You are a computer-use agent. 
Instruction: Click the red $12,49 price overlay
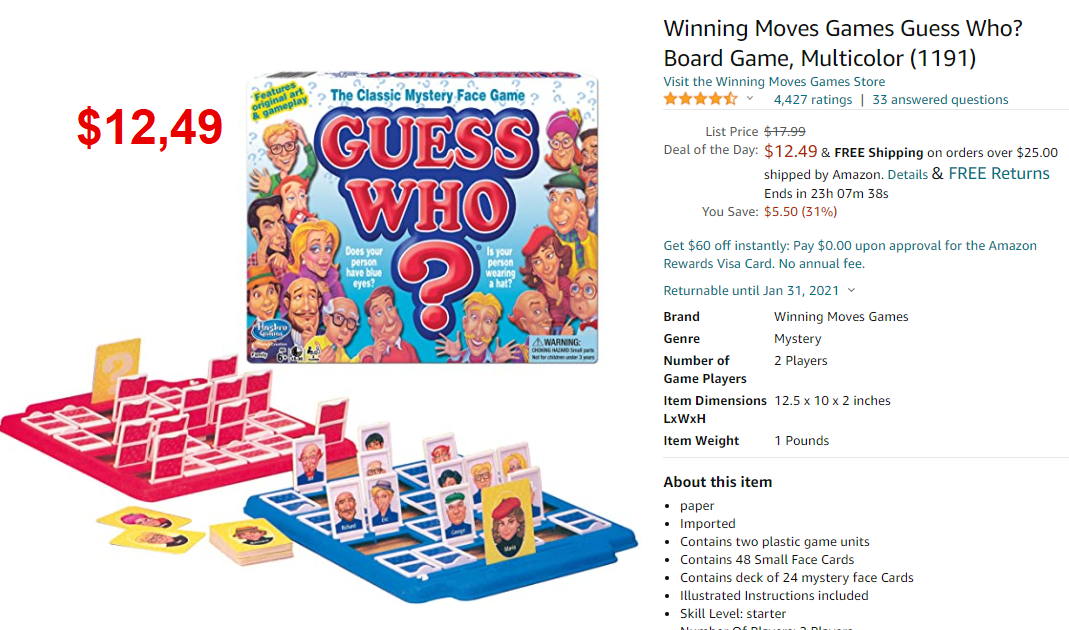pyautogui.click(x=150, y=128)
